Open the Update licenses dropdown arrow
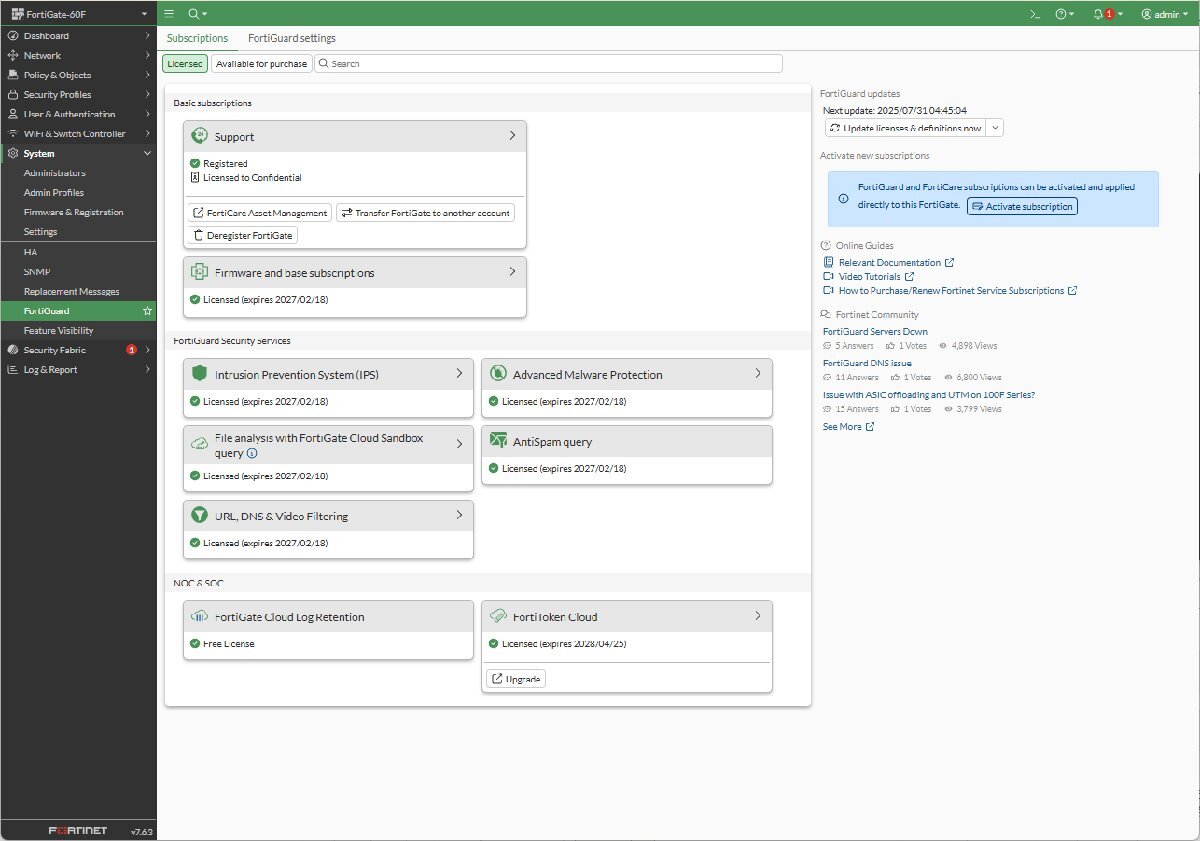Viewport: 1200px width, 841px height. 995,128
